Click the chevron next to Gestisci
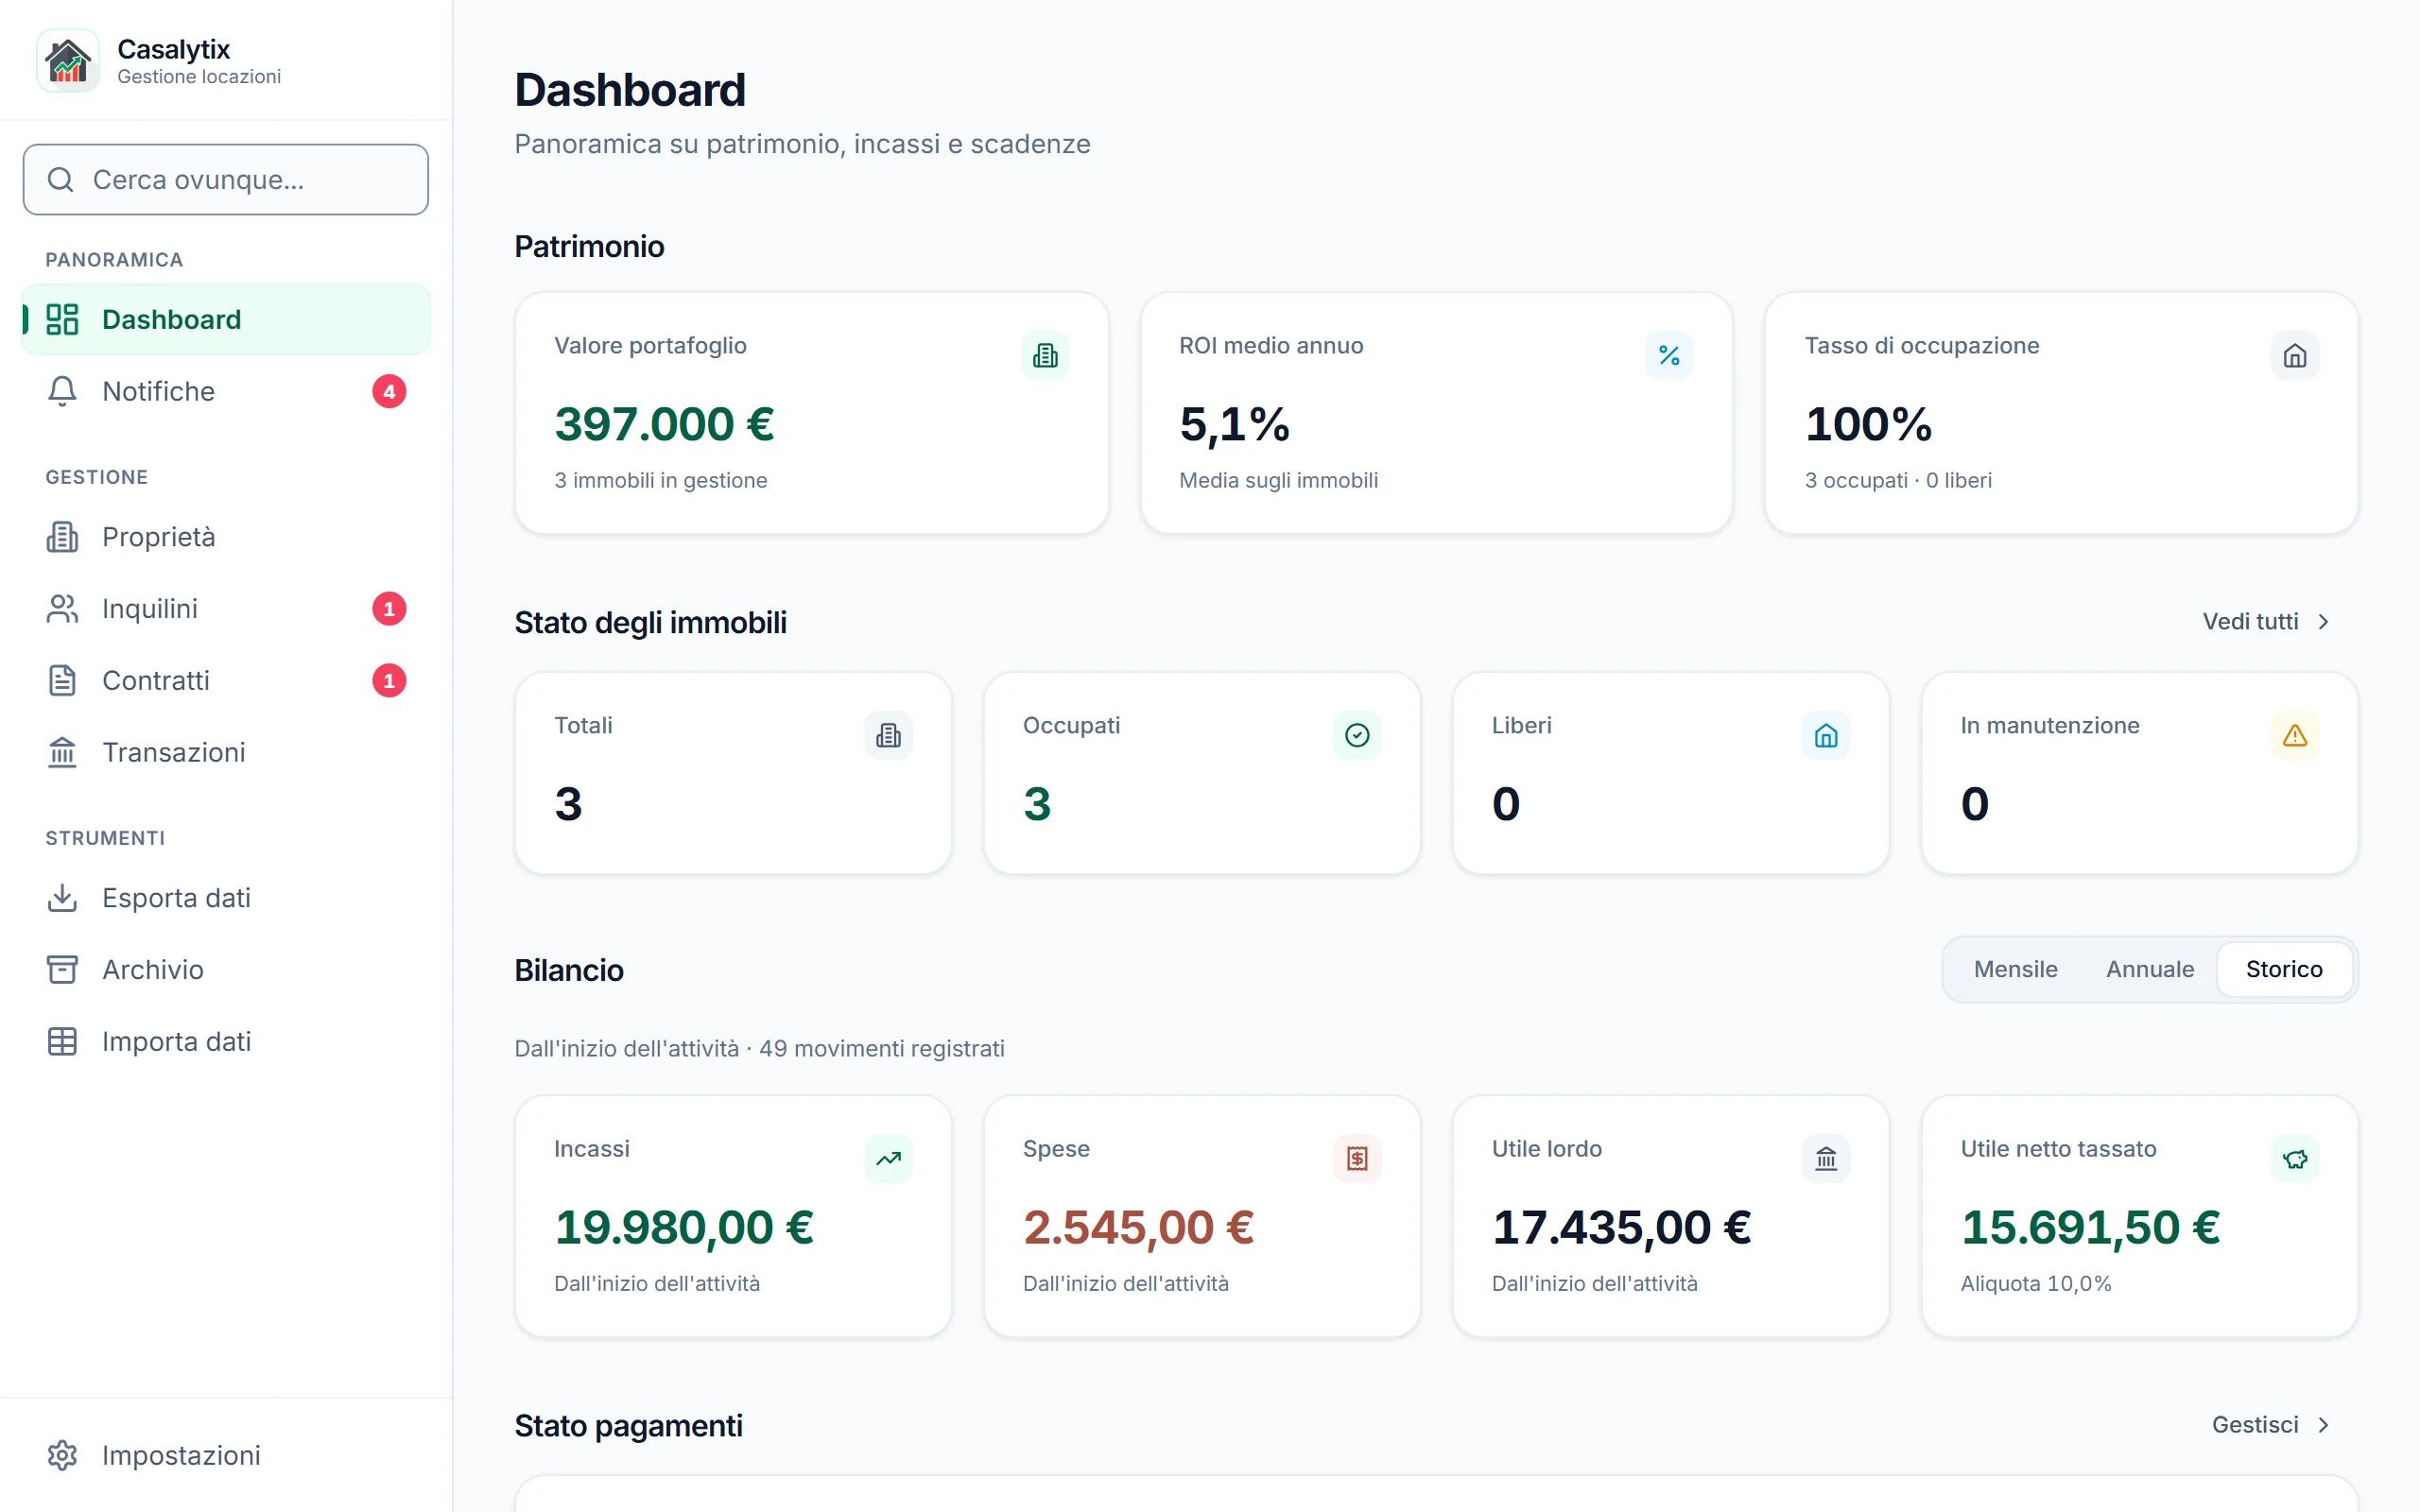The width and height of the screenshot is (2420, 1512). (x=2323, y=1425)
